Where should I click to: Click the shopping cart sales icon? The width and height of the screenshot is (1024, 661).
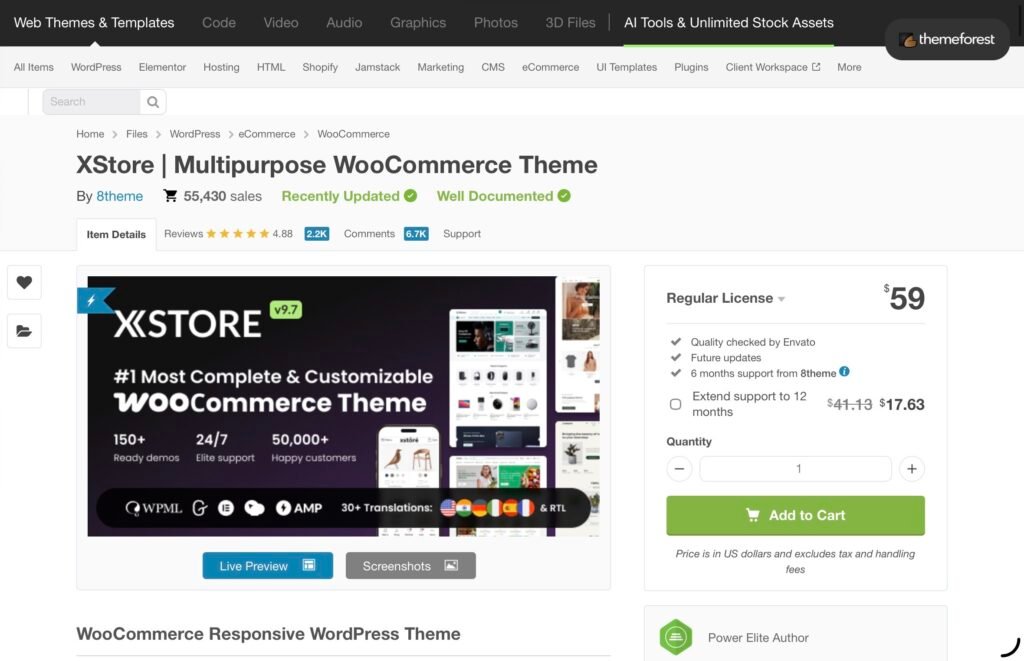(x=170, y=196)
